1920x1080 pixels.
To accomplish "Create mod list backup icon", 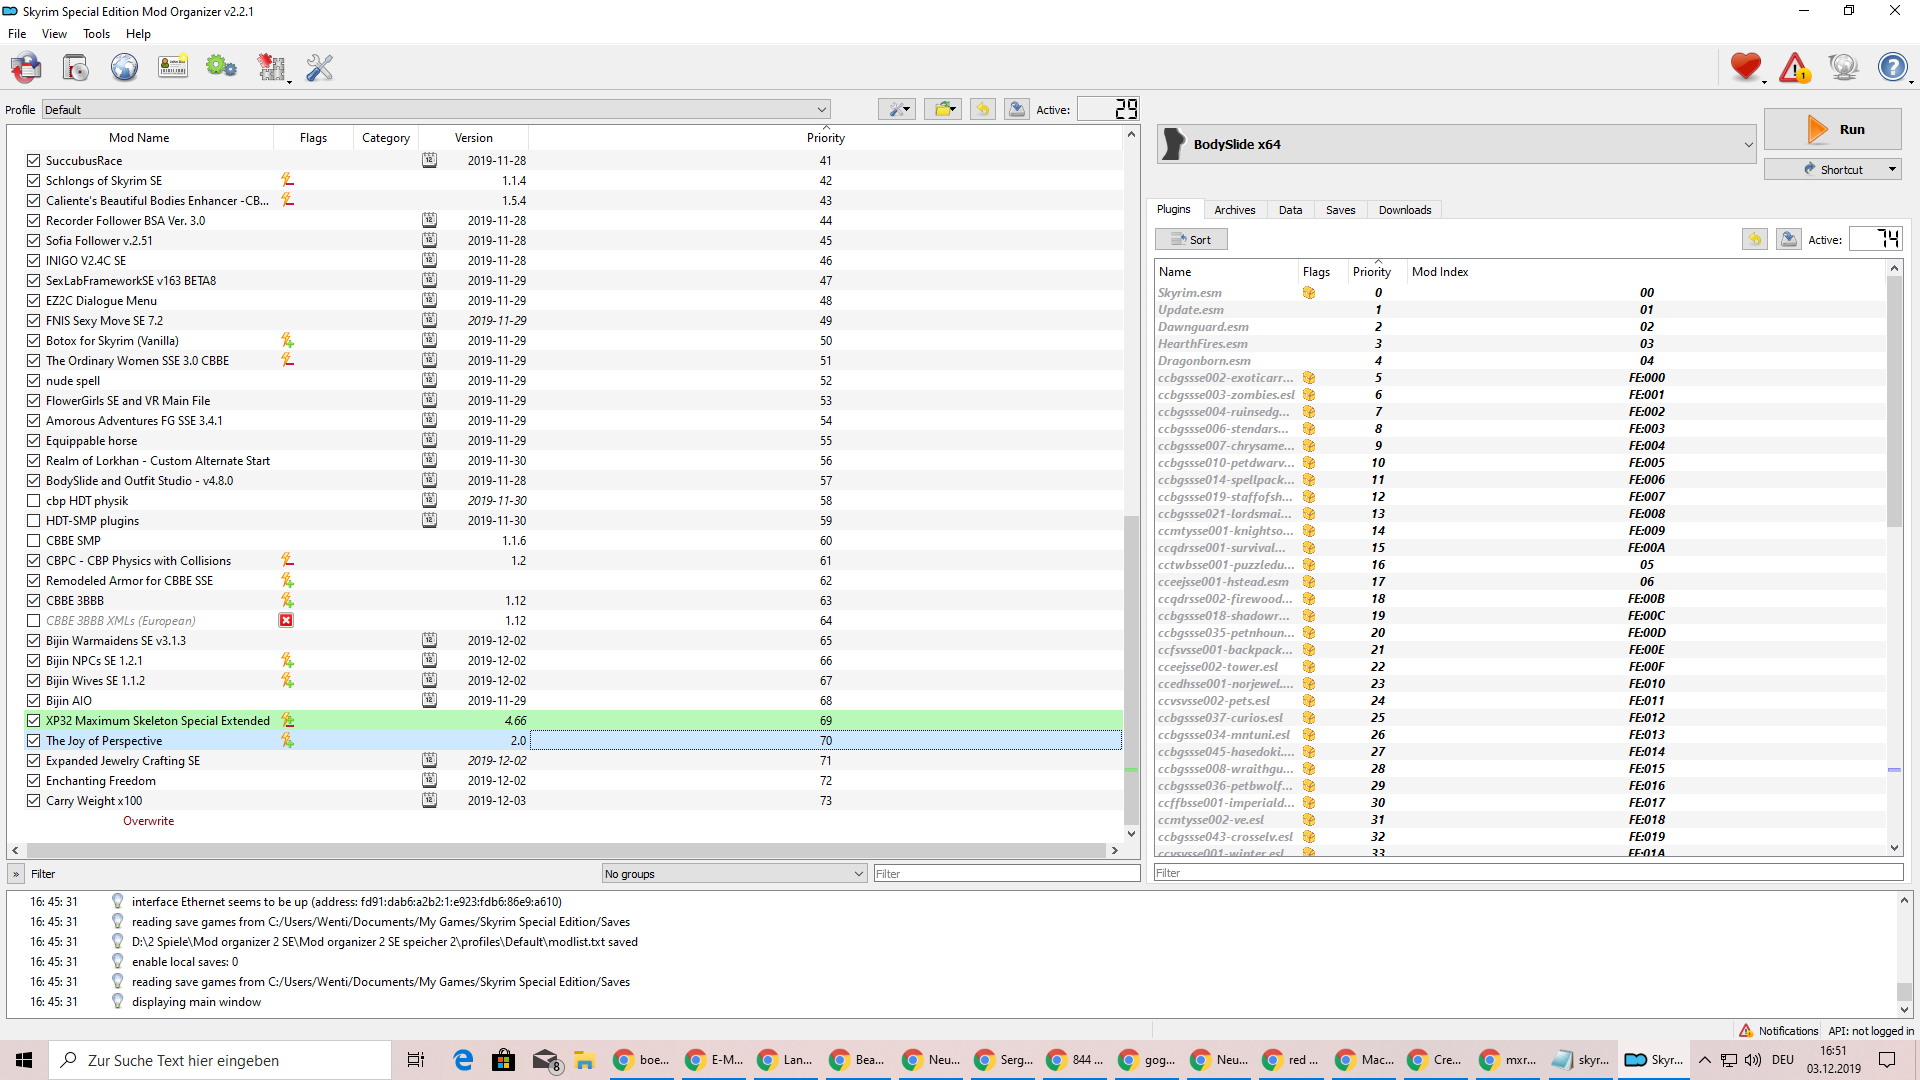I will [x=1017, y=109].
